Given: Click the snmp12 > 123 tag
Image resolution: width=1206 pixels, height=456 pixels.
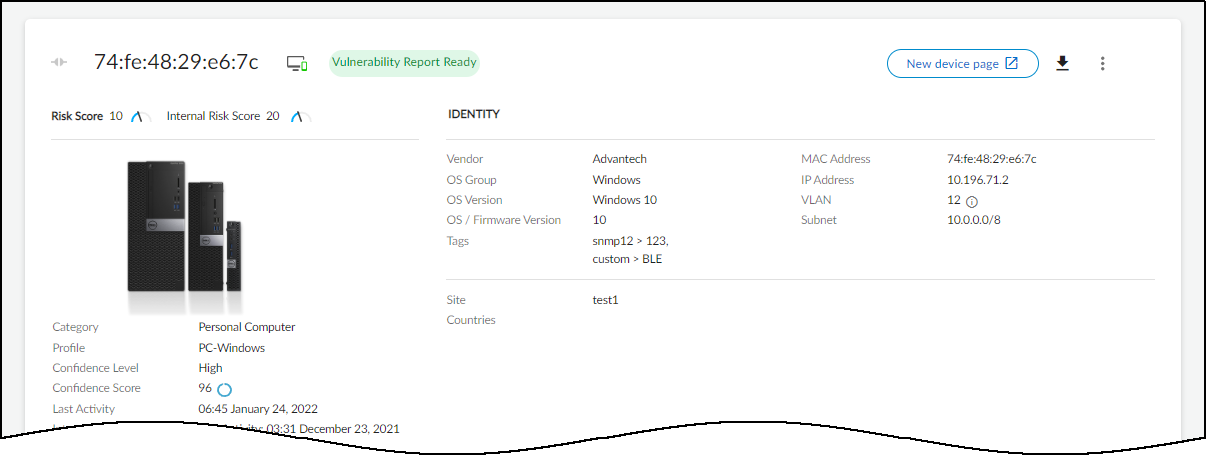Looking at the screenshot, I should pyautogui.click(x=630, y=241).
